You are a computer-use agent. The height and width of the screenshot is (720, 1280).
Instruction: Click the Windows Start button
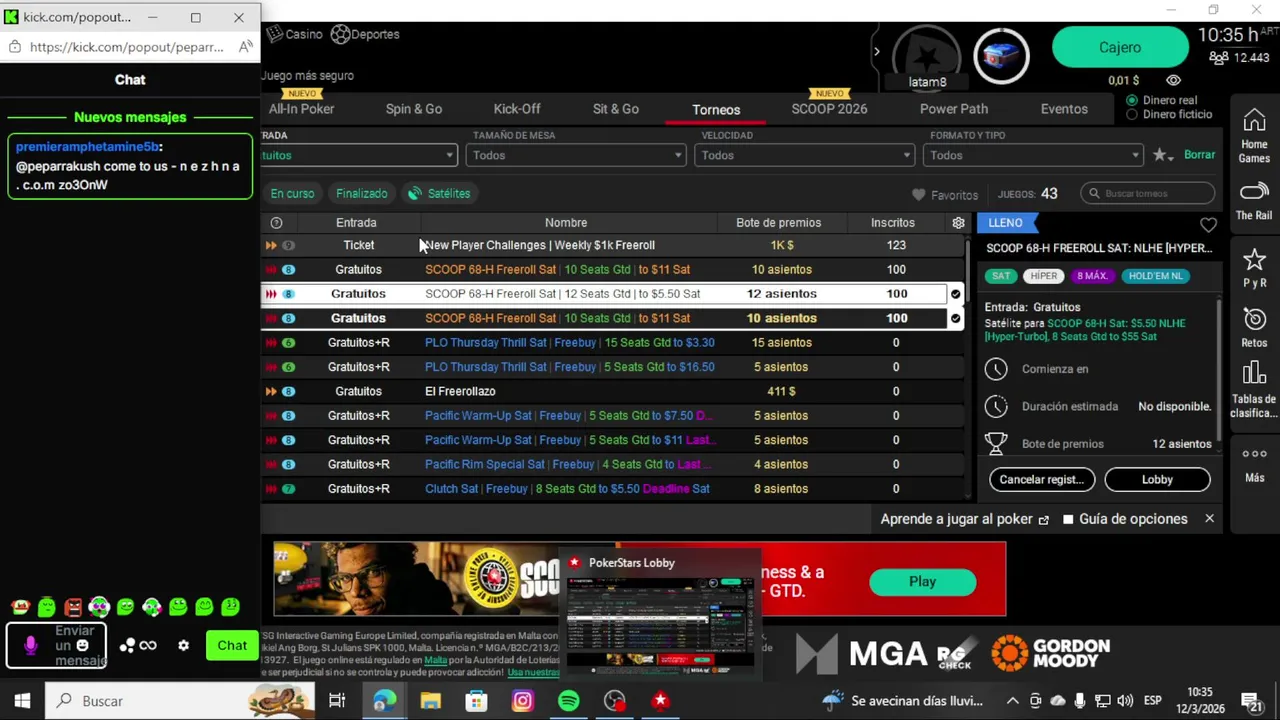tap(22, 701)
